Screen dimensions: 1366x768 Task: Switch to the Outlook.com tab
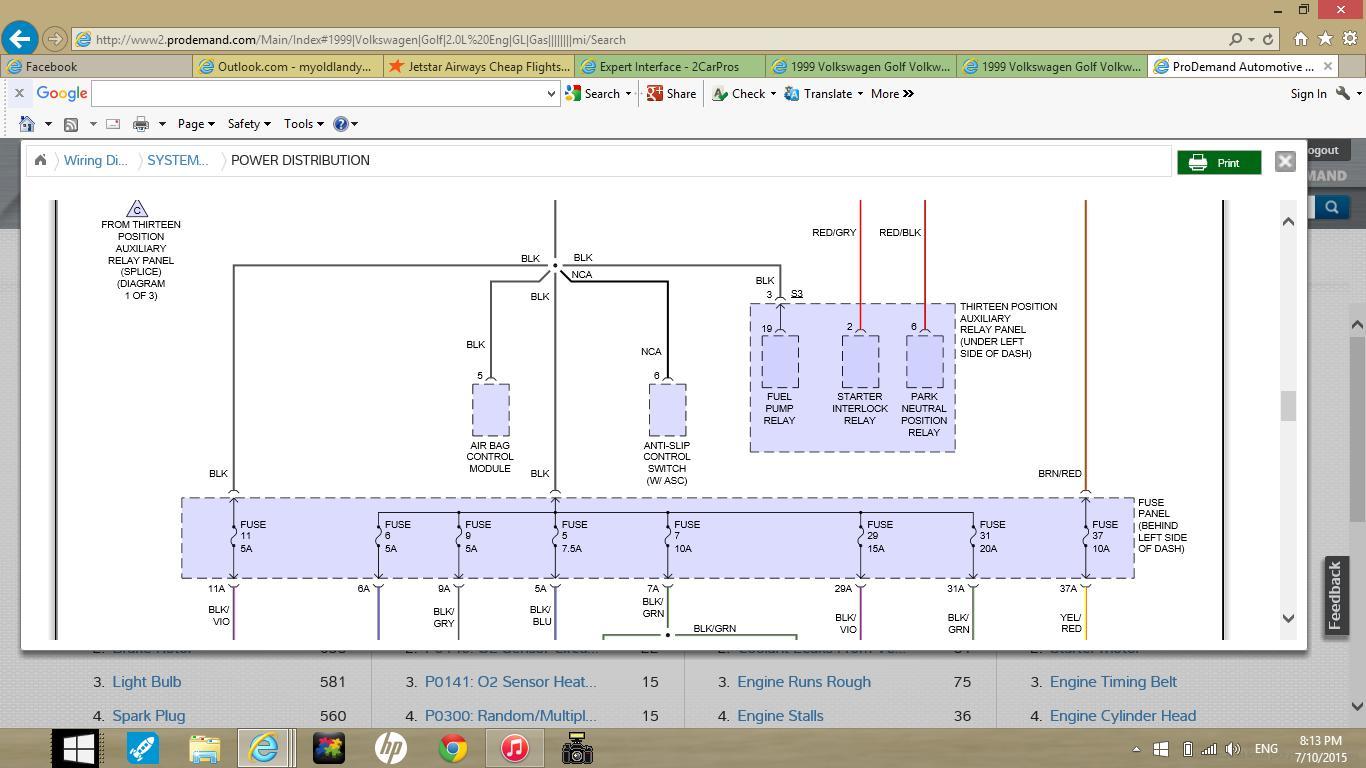tap(286, 67)
